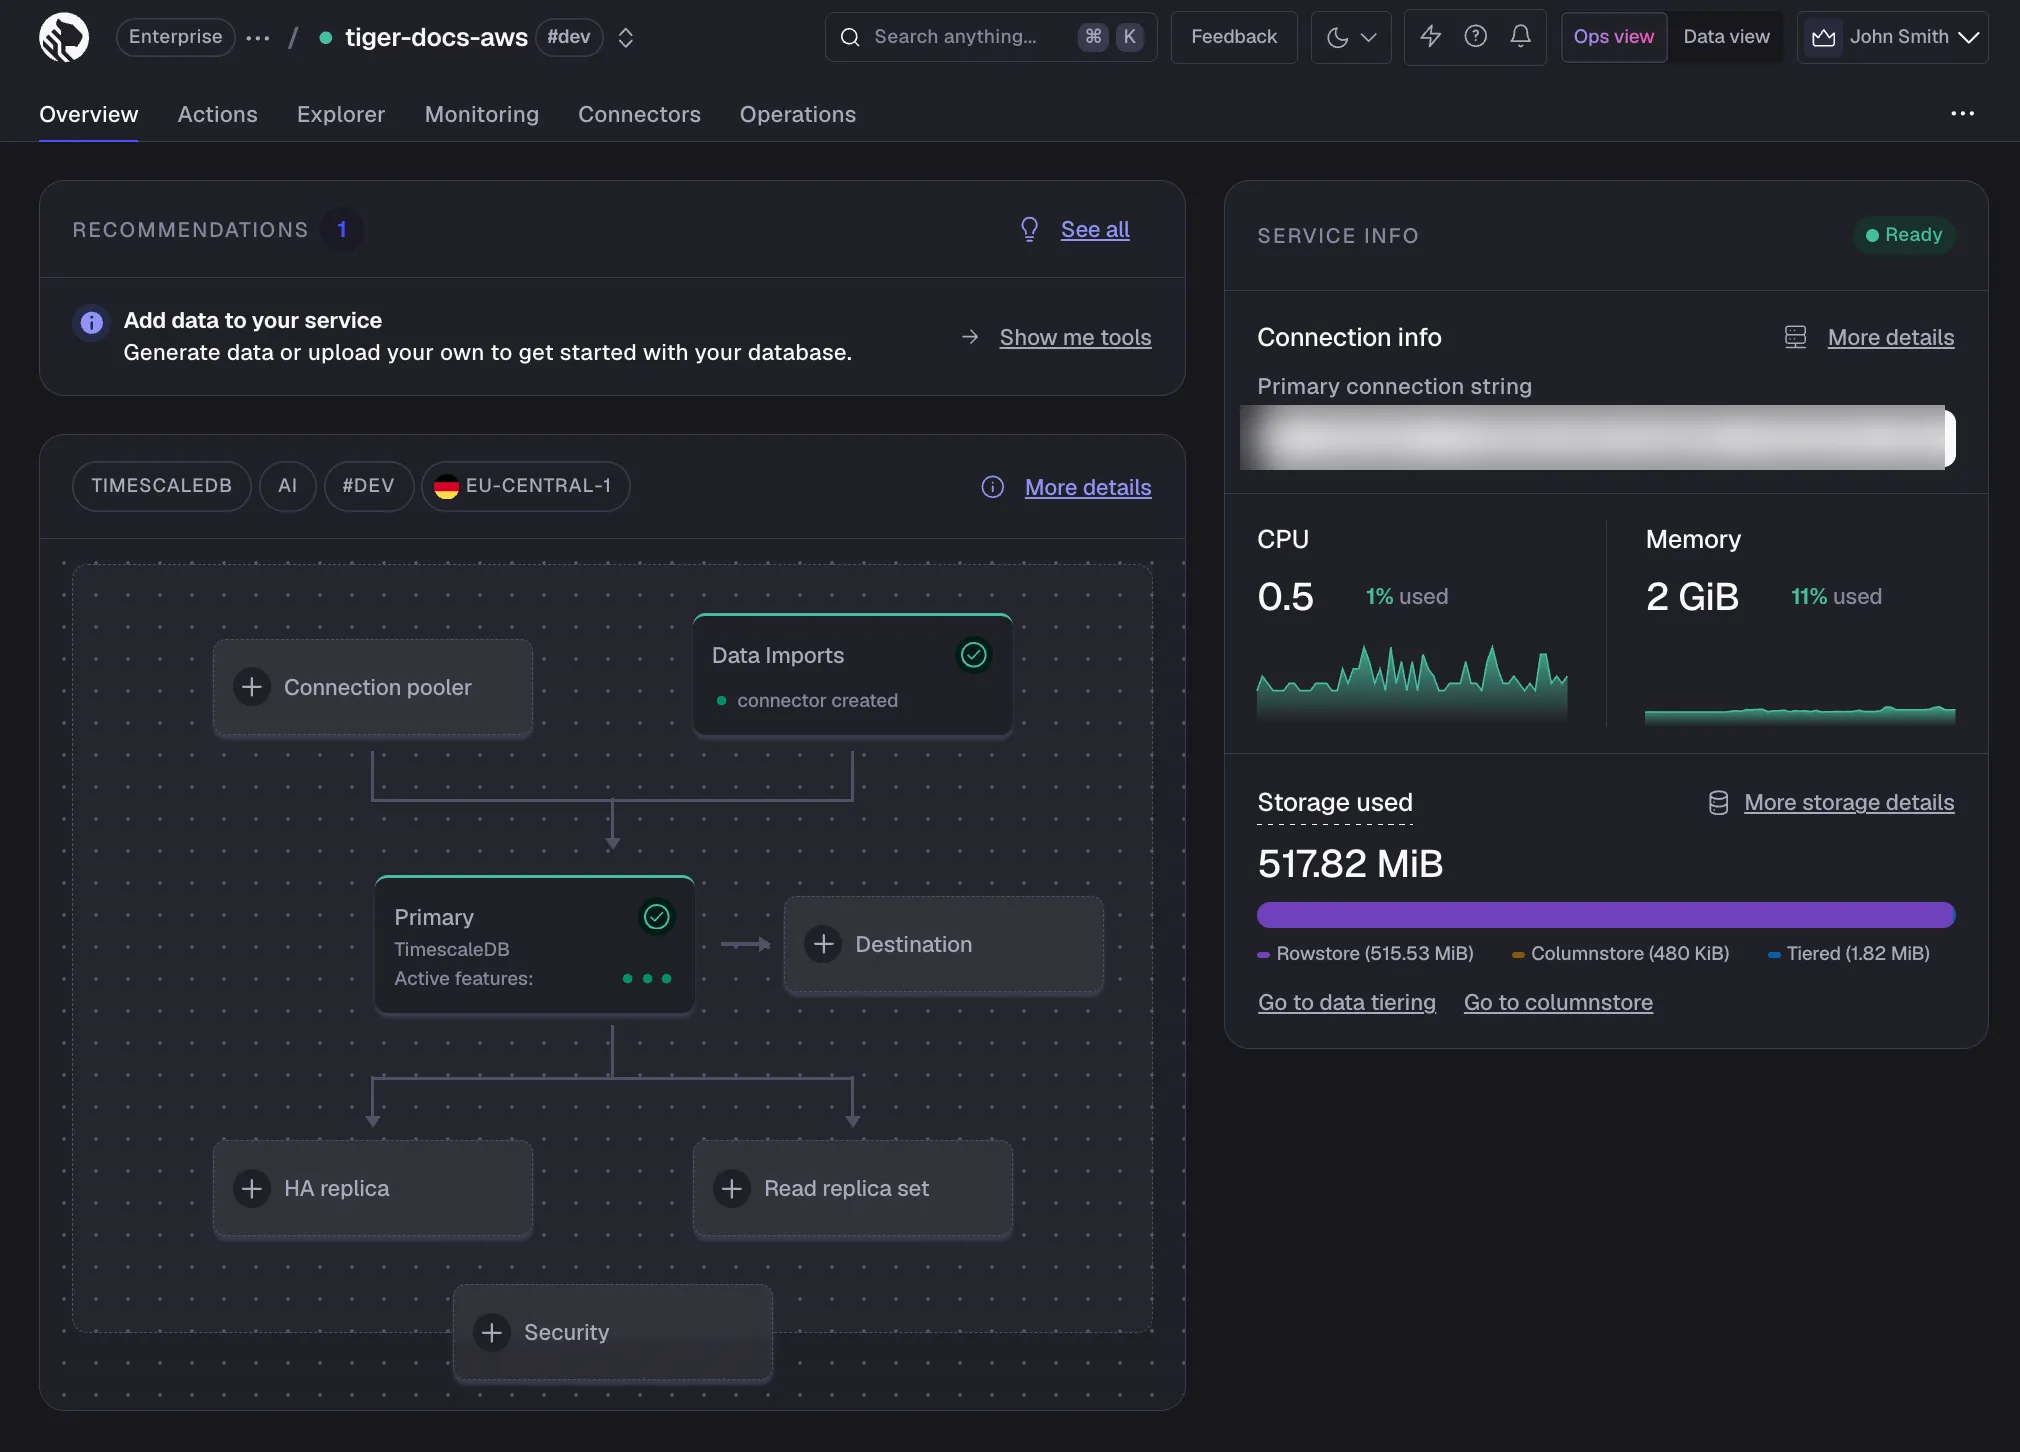The image size is (2020, 1452).
Task: Click the search magnifier icon
Action: tap(850, 37)
